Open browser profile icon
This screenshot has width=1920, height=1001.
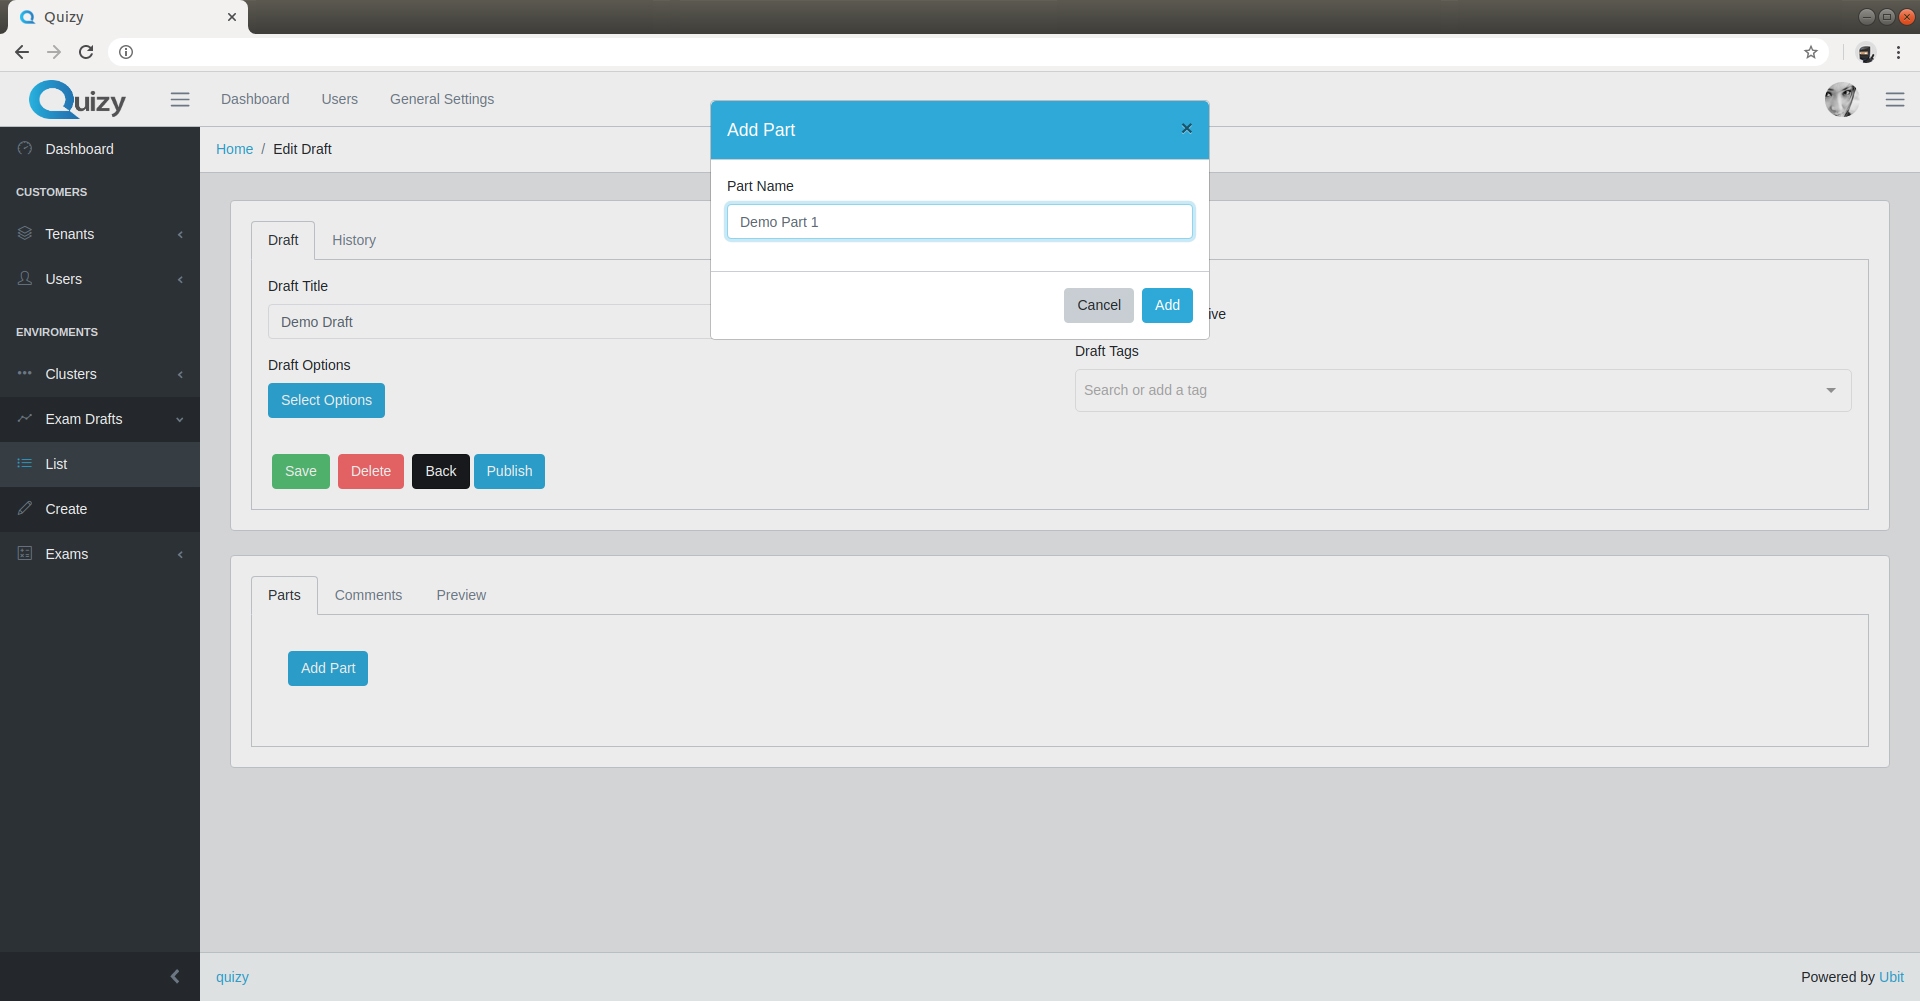pos(1865,53)
